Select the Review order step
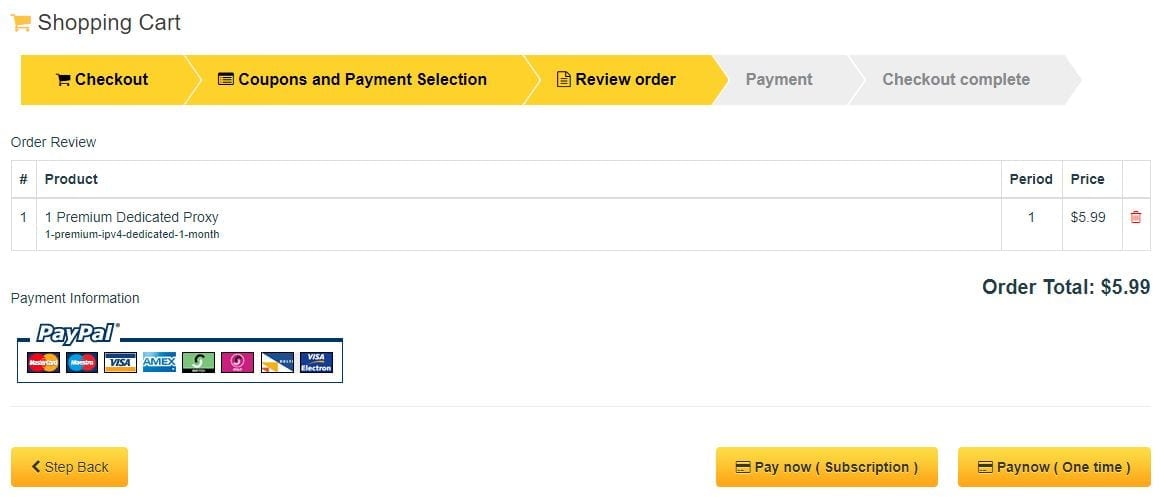 (617, 80)
